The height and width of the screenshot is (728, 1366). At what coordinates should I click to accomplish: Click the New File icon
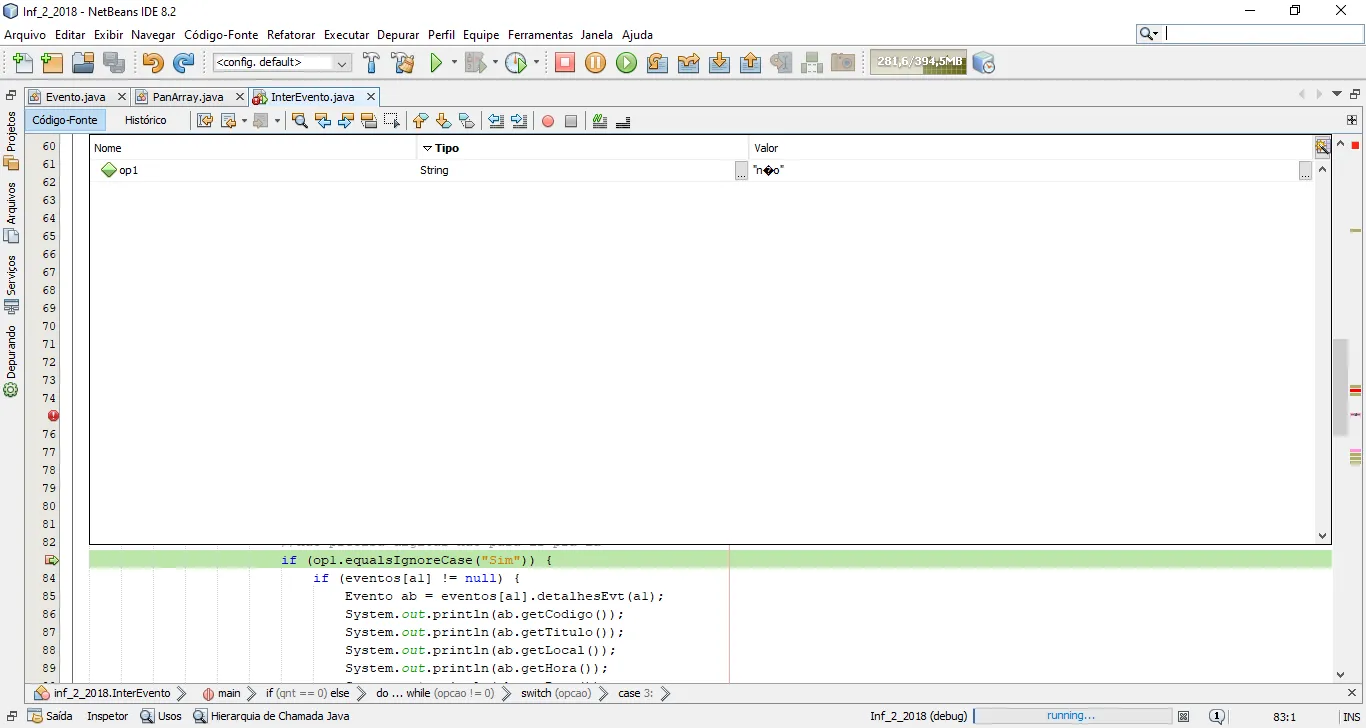pyautogui.click(x=21, y=63)
